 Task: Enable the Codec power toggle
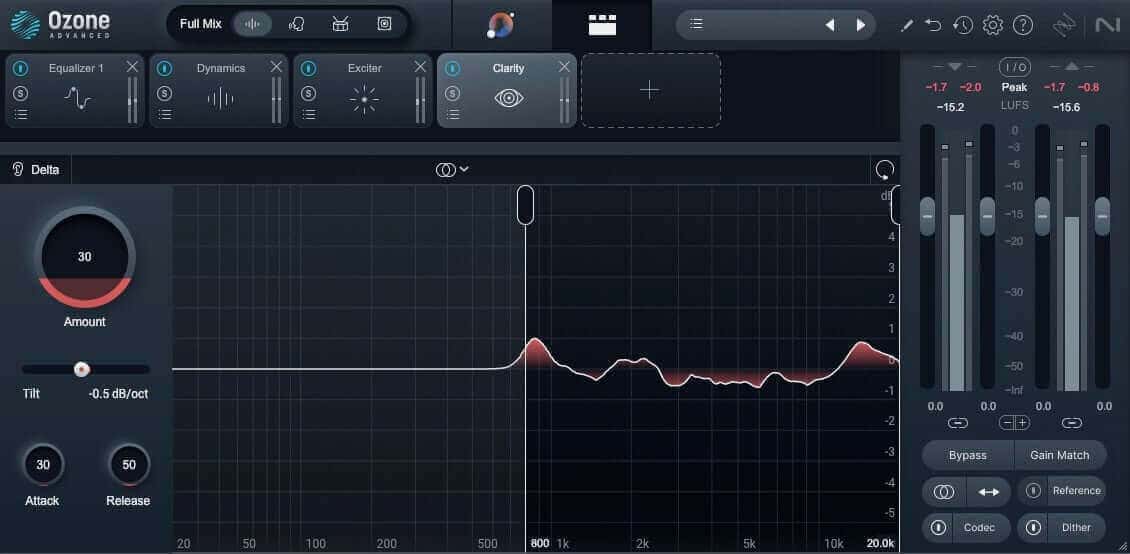coord(938,528)
